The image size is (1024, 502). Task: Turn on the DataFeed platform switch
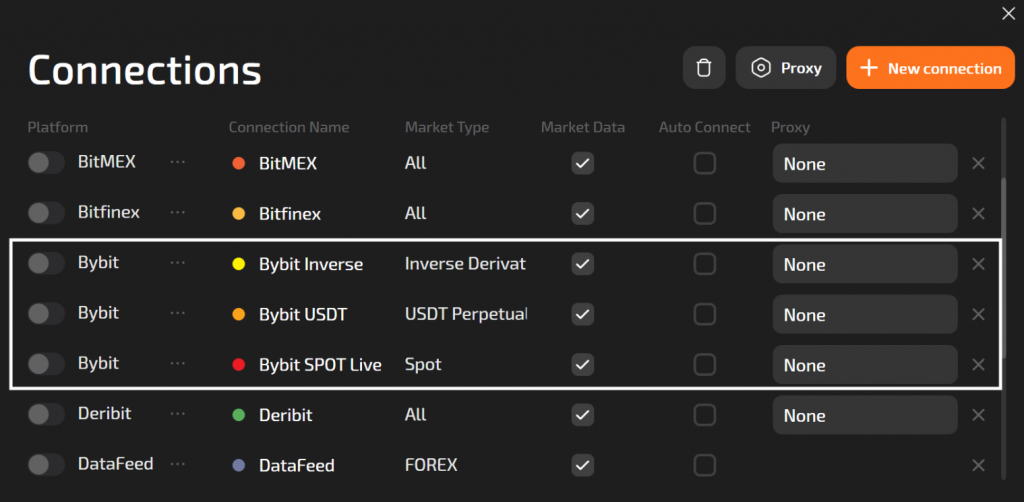pyautogui.click(x=46, y=465)
